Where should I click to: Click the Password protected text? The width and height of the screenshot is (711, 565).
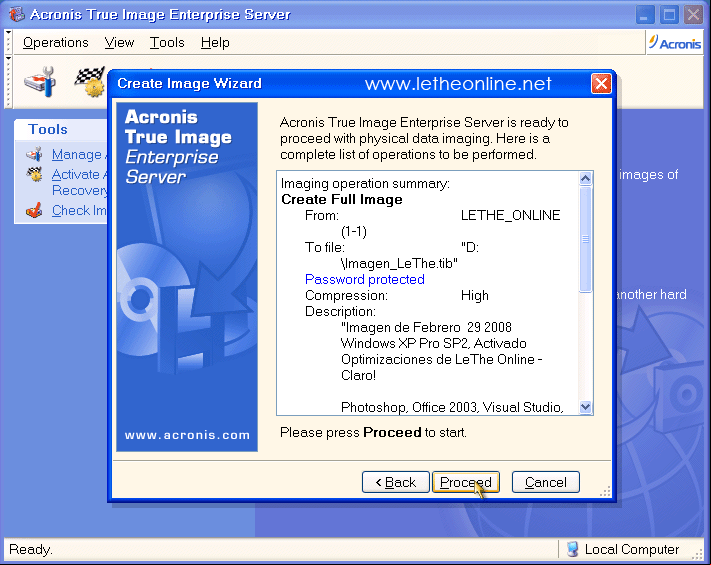point(365,279)
